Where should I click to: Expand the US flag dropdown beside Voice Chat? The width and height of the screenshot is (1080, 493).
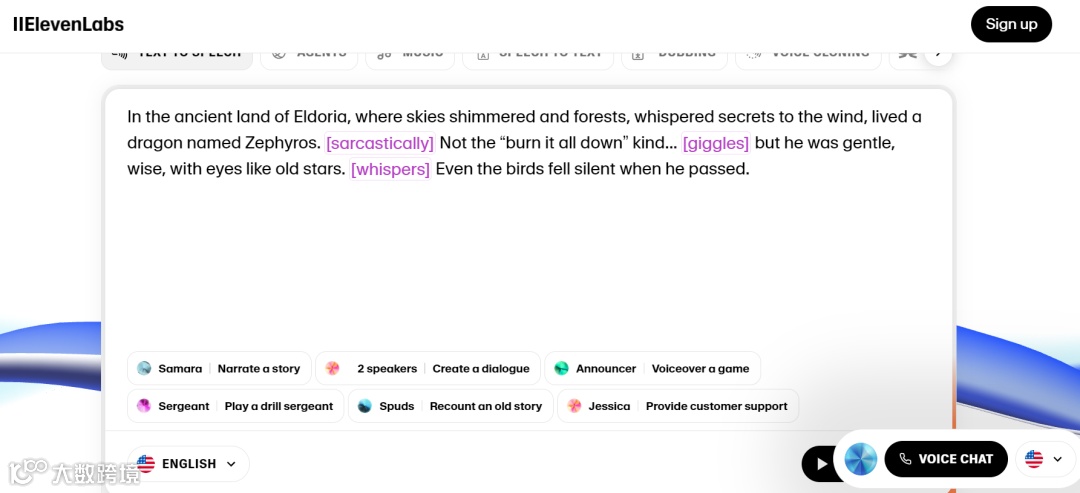[1045, 459]
